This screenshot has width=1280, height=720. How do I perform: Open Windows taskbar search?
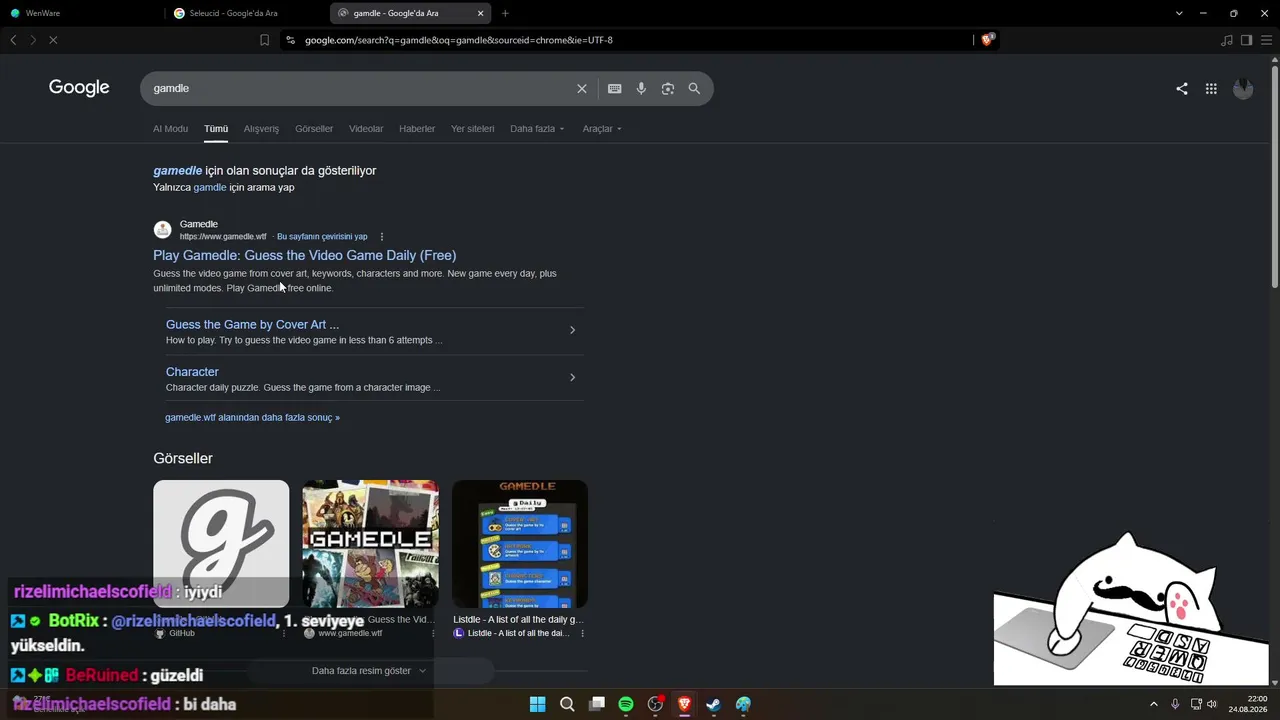(567, 704)
